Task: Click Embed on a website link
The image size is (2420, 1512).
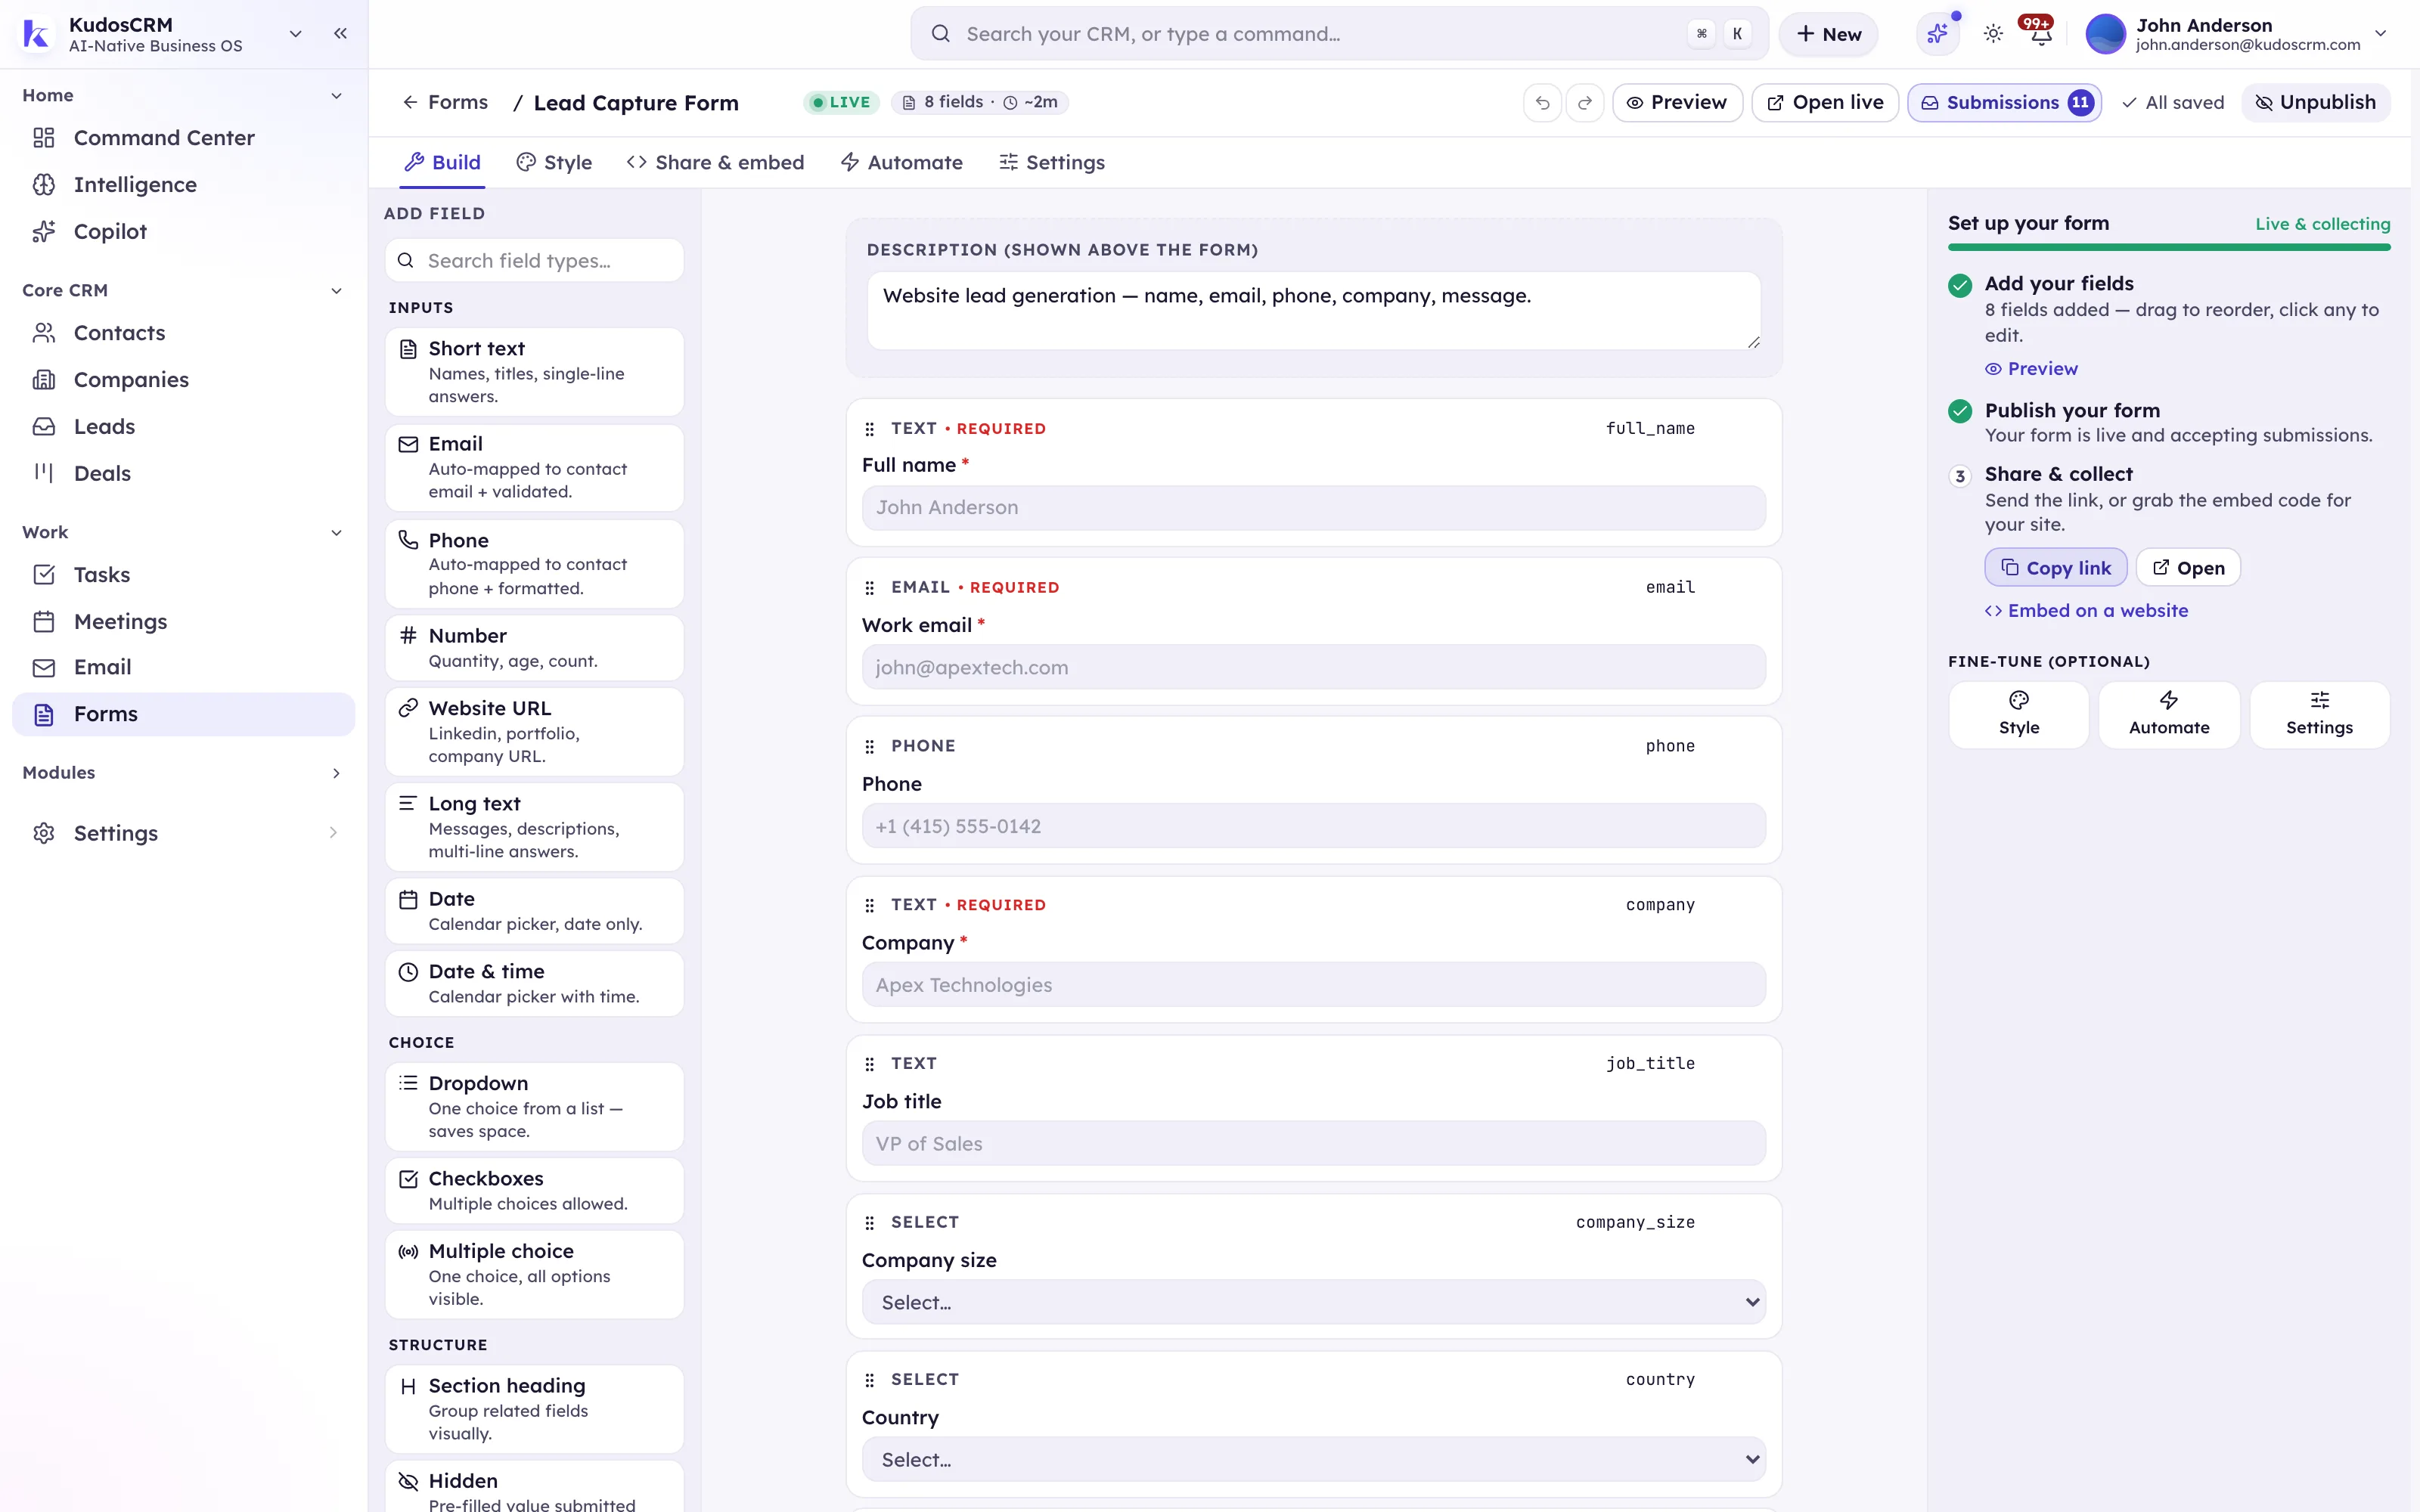Action: tap(2086, 611)
